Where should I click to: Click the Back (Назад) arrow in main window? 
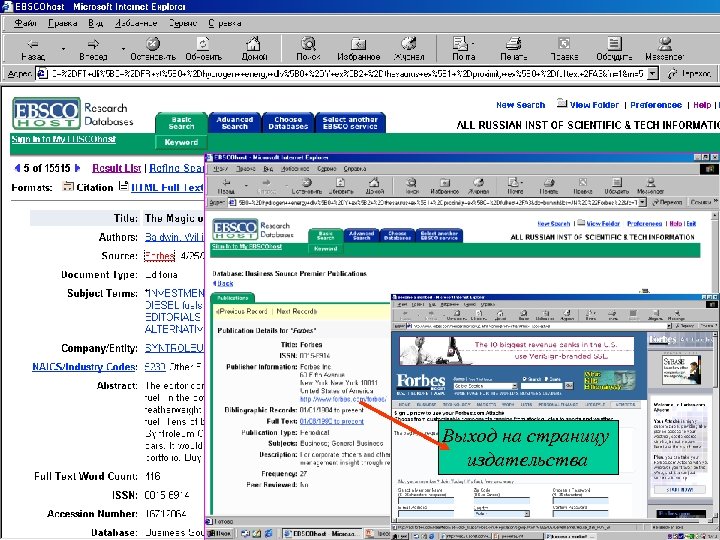33,49
